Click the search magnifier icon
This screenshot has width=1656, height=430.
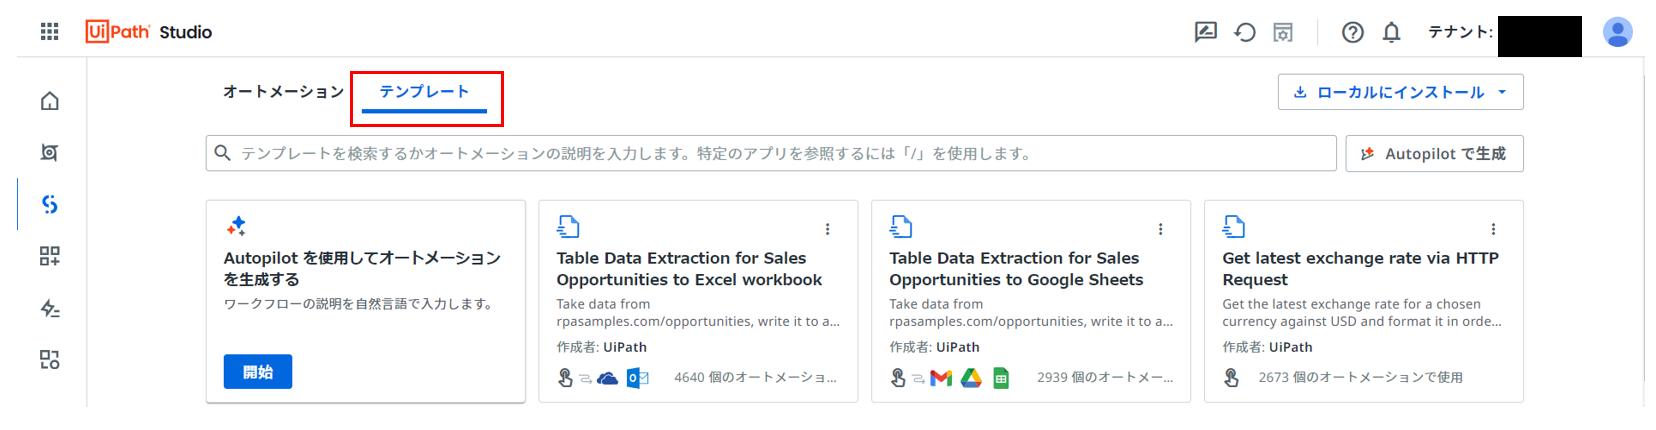point(223,153)
